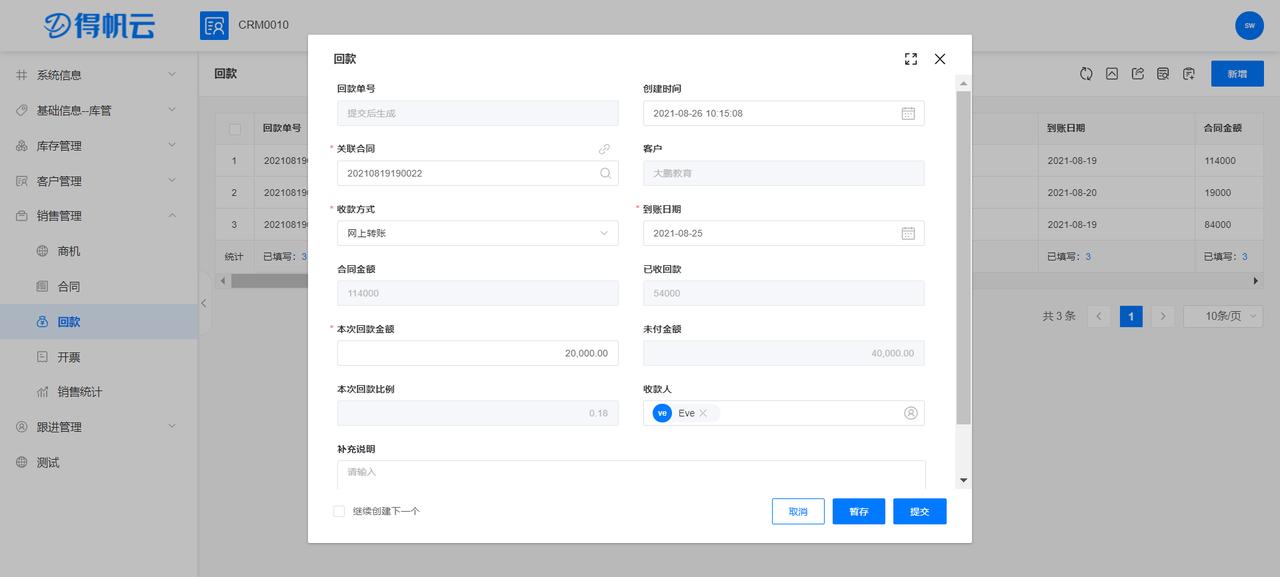Screen dimensions: 1280x577
Task: Open the 到账日期 calendar picker
Action: point(908,233)
